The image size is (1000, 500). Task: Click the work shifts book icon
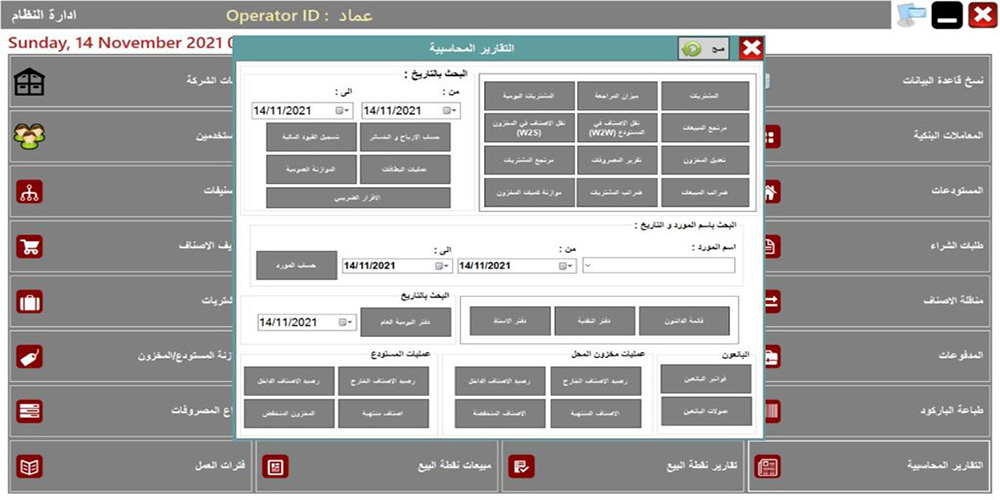pos(30,466)
